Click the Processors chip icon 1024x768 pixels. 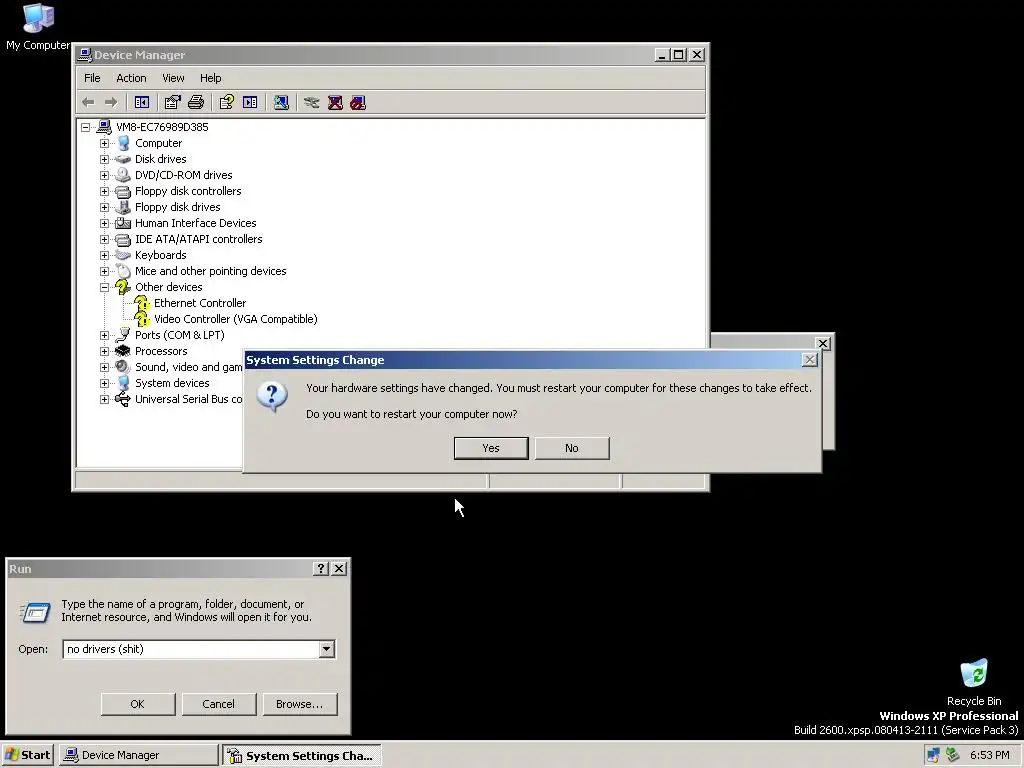[123, 351]
